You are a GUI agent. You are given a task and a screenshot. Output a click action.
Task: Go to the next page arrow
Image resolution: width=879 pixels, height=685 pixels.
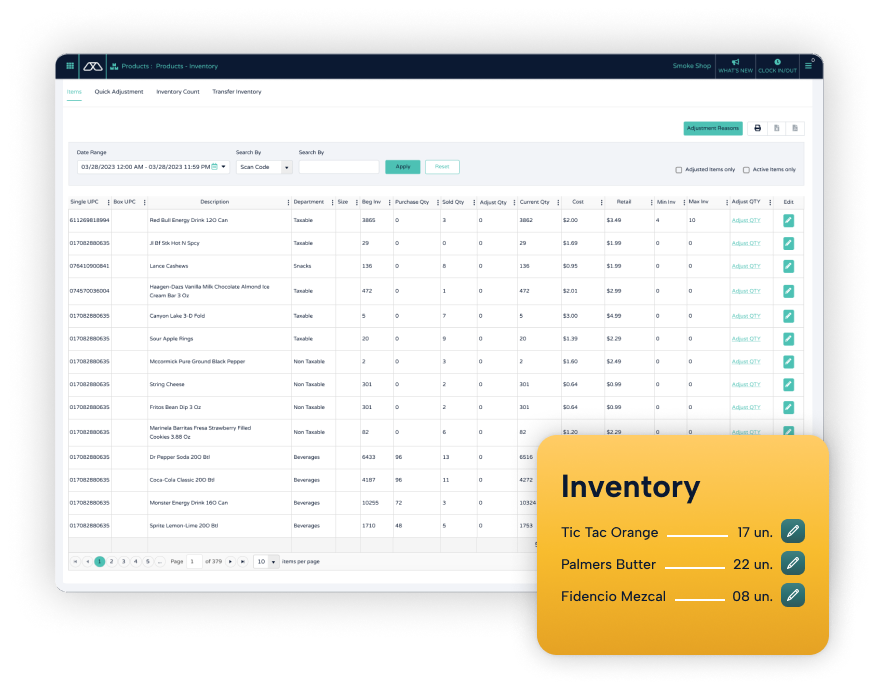tap(230, 561)
